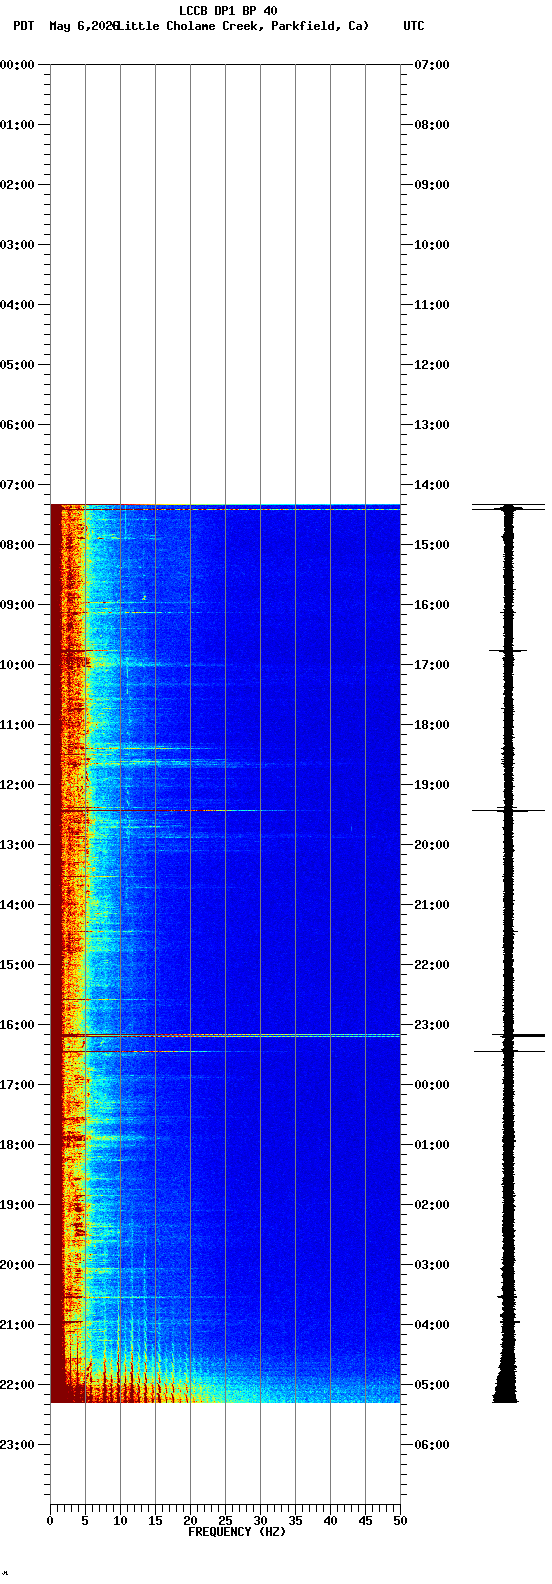This screenshot has width=552, height=1584.
Task: Click the 05:00 UTC time label
Action: pyautogui.click(x=432, y=1385)
